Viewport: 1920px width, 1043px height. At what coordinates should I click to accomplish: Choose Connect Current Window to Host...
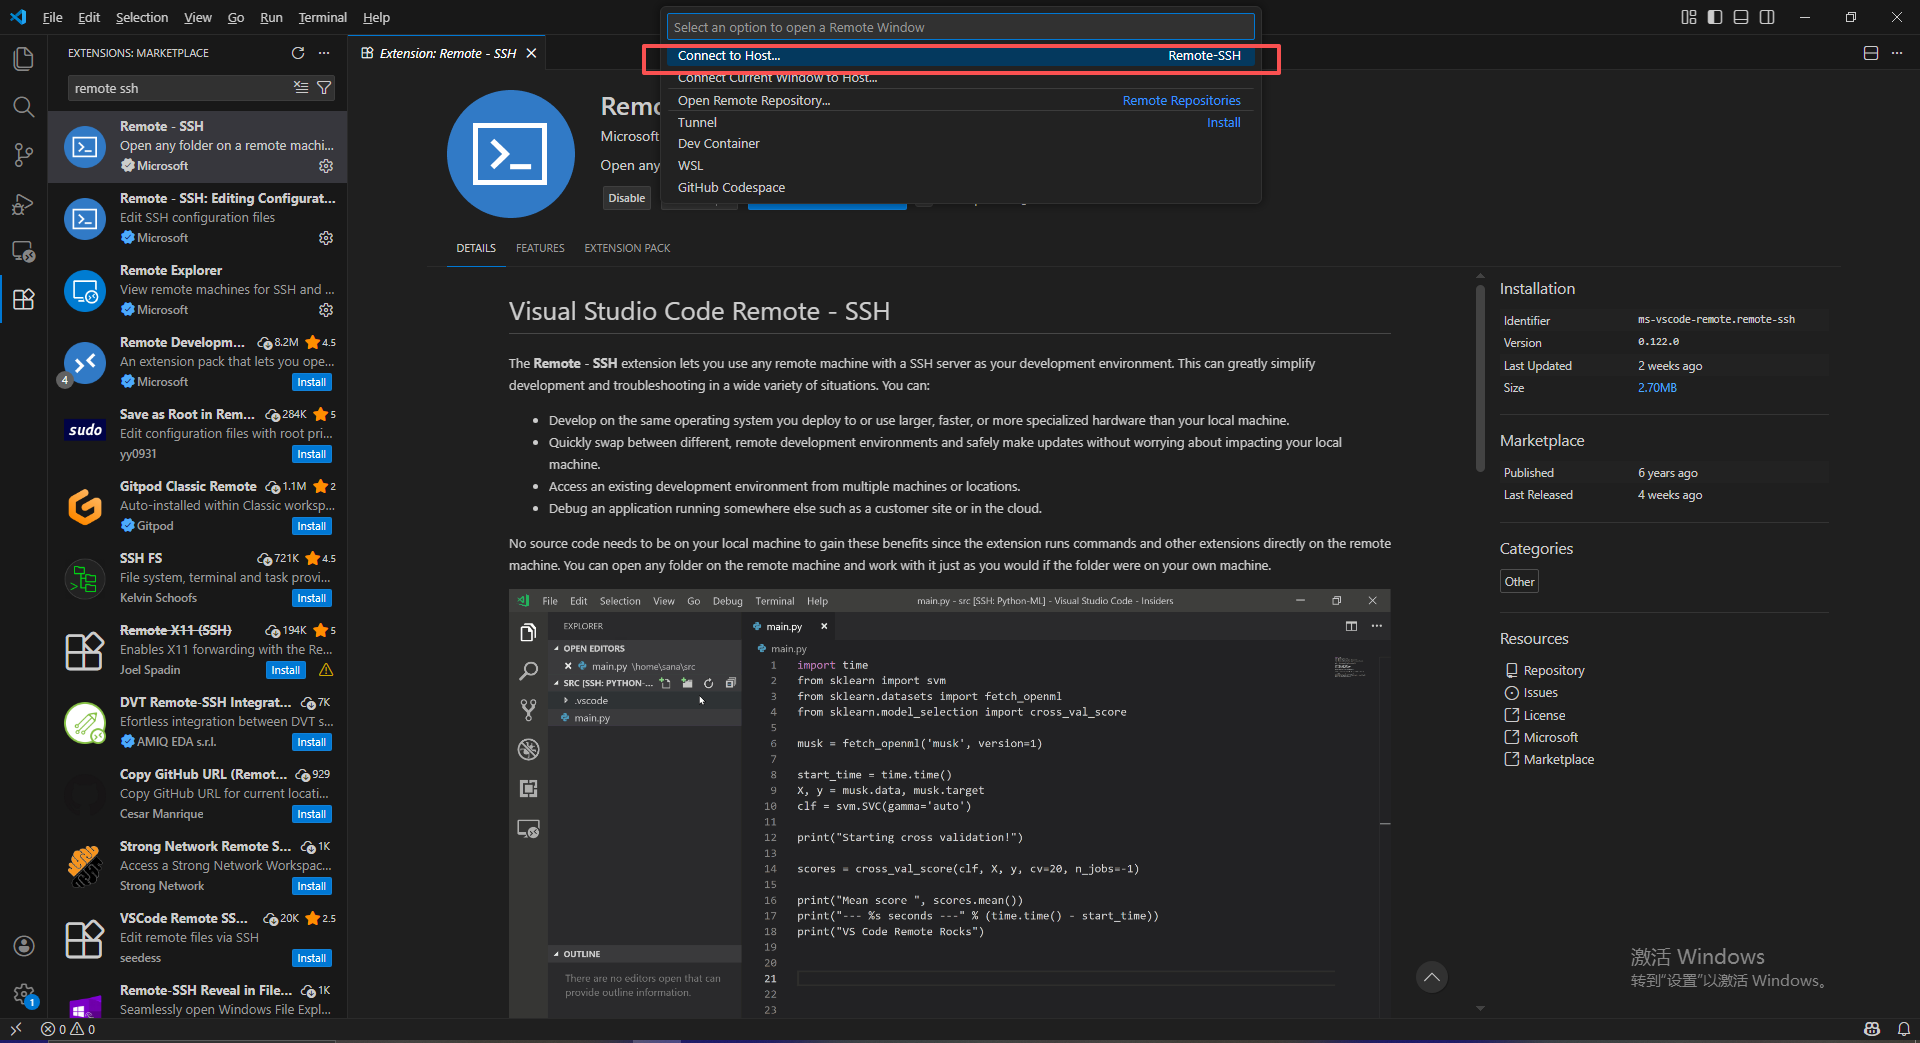pyautogui.click(x=959, y=78)
